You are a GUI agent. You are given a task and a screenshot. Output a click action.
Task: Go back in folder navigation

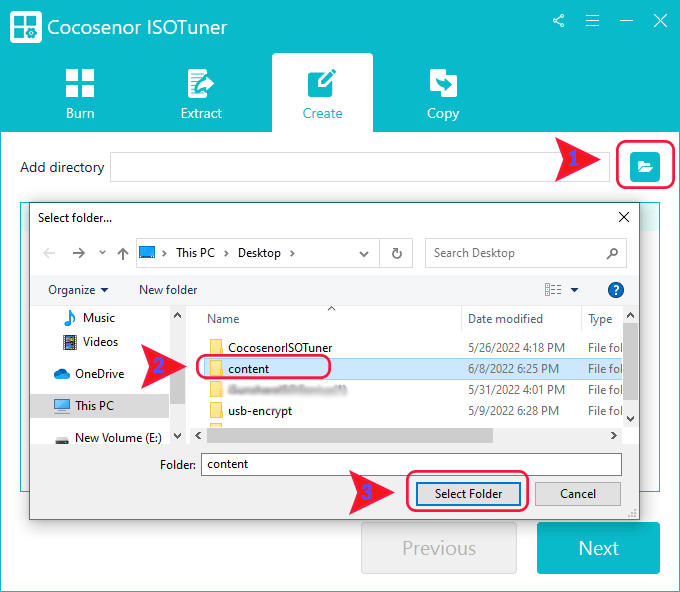click(49, 253)
